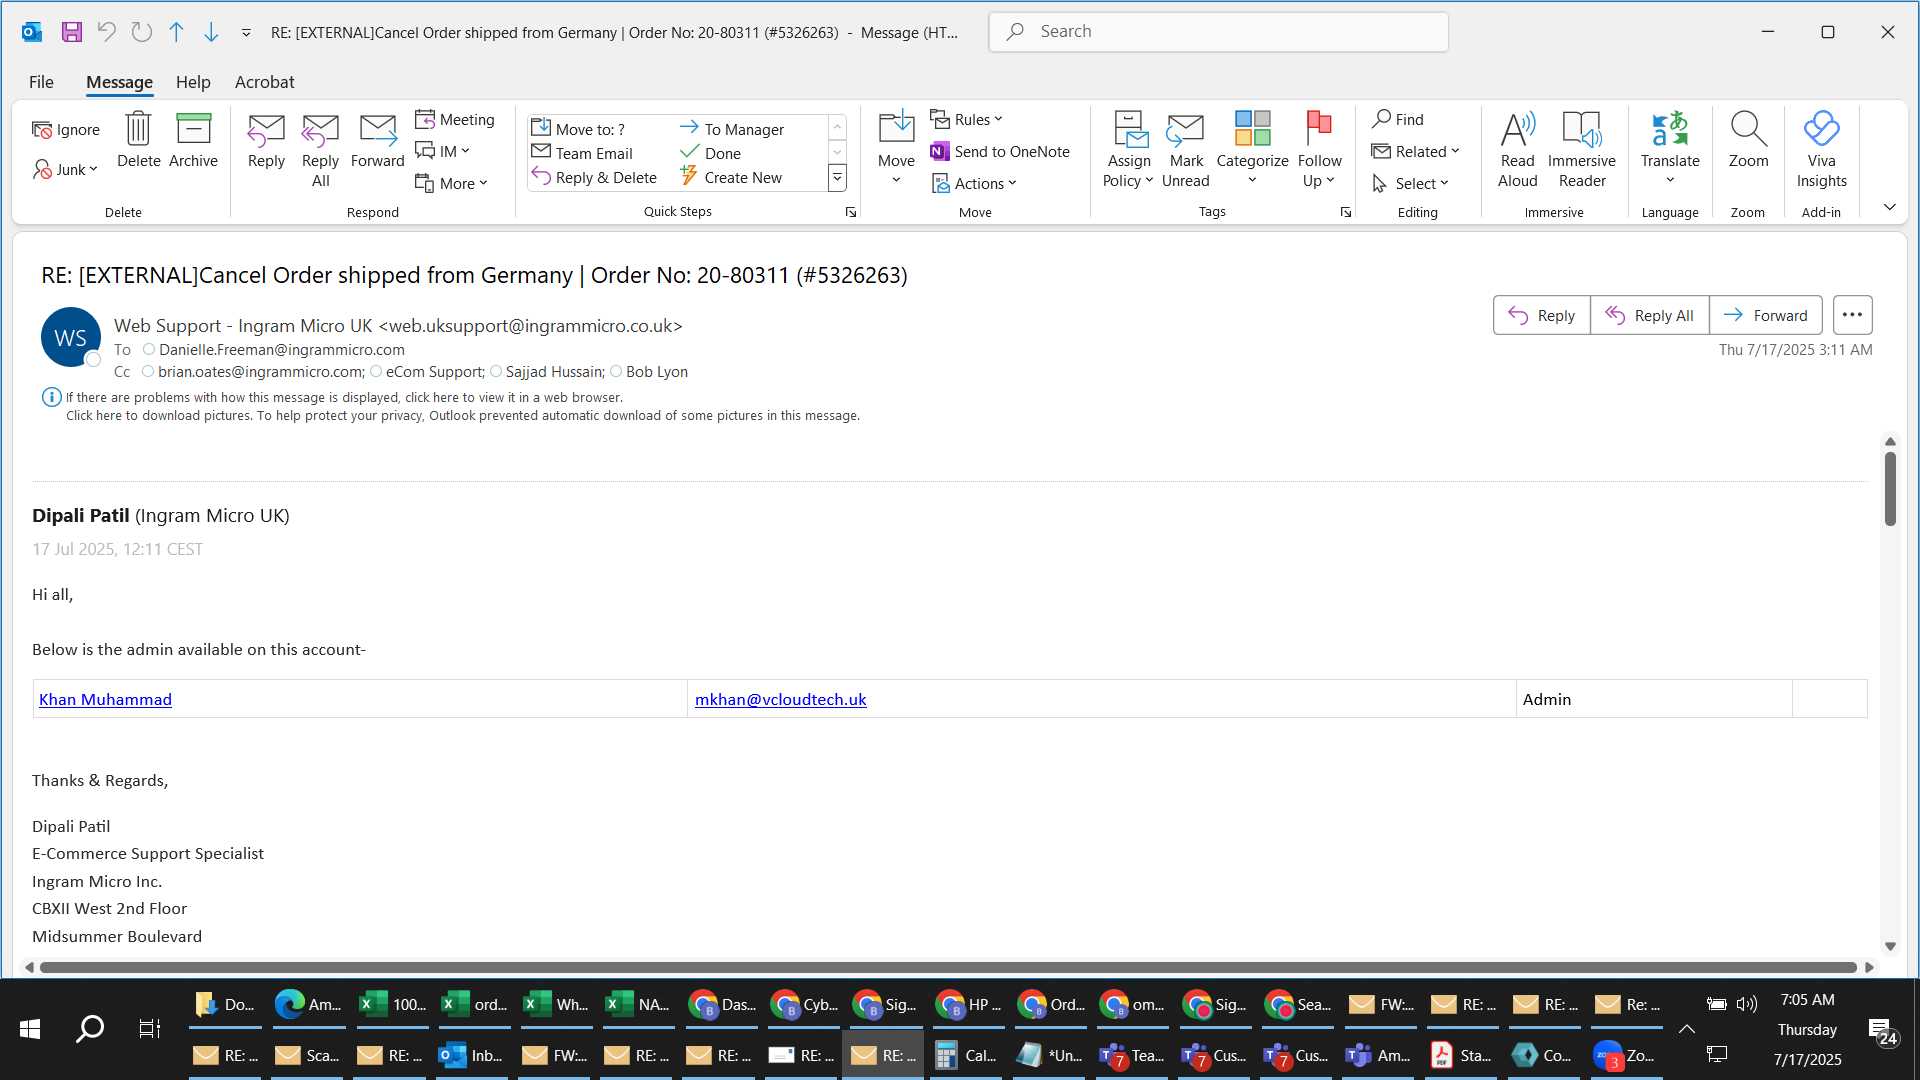
Task: Expand the Select dropdown
Action: point(1410,183)
